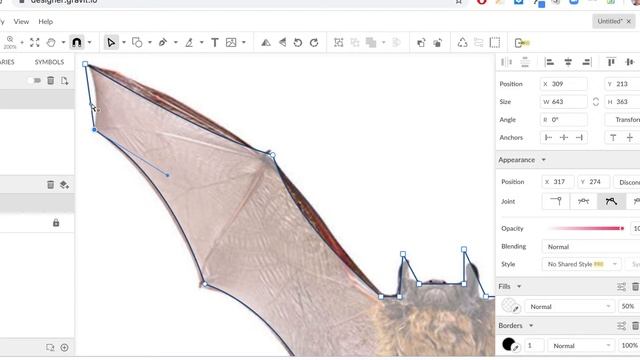Viewport: 640px width, 360px height.
Task: Click the Group selection icon
Action: coord(338,42)
